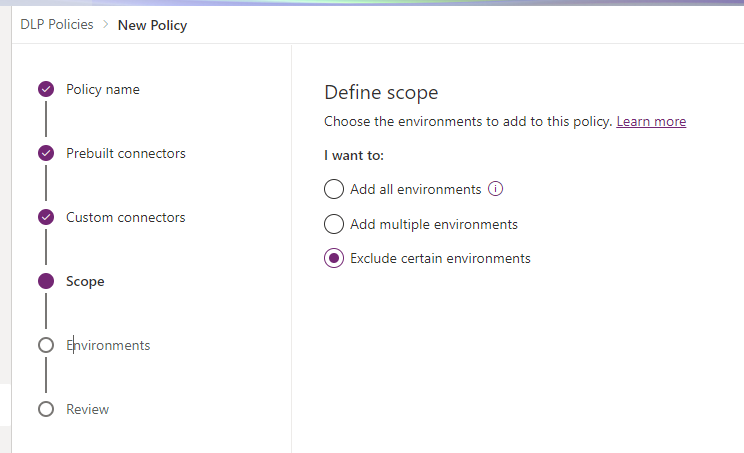Click the empty Review step circle
This screenshot has height=453, width=744.
pyautogui.click(x=45, y=409)
